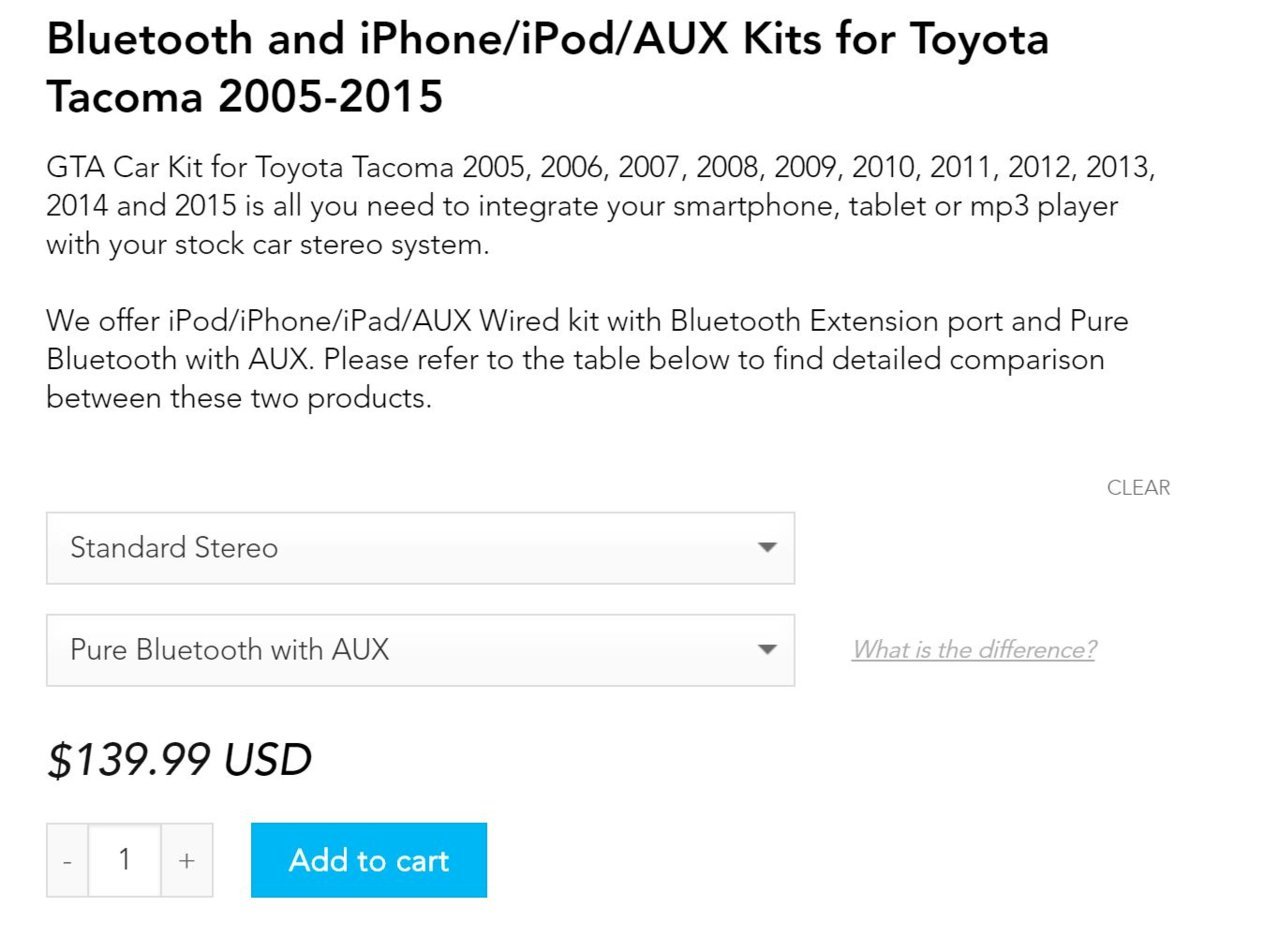Open the Pure Bluetooth with AUX dropdown

tap(420, 650)
